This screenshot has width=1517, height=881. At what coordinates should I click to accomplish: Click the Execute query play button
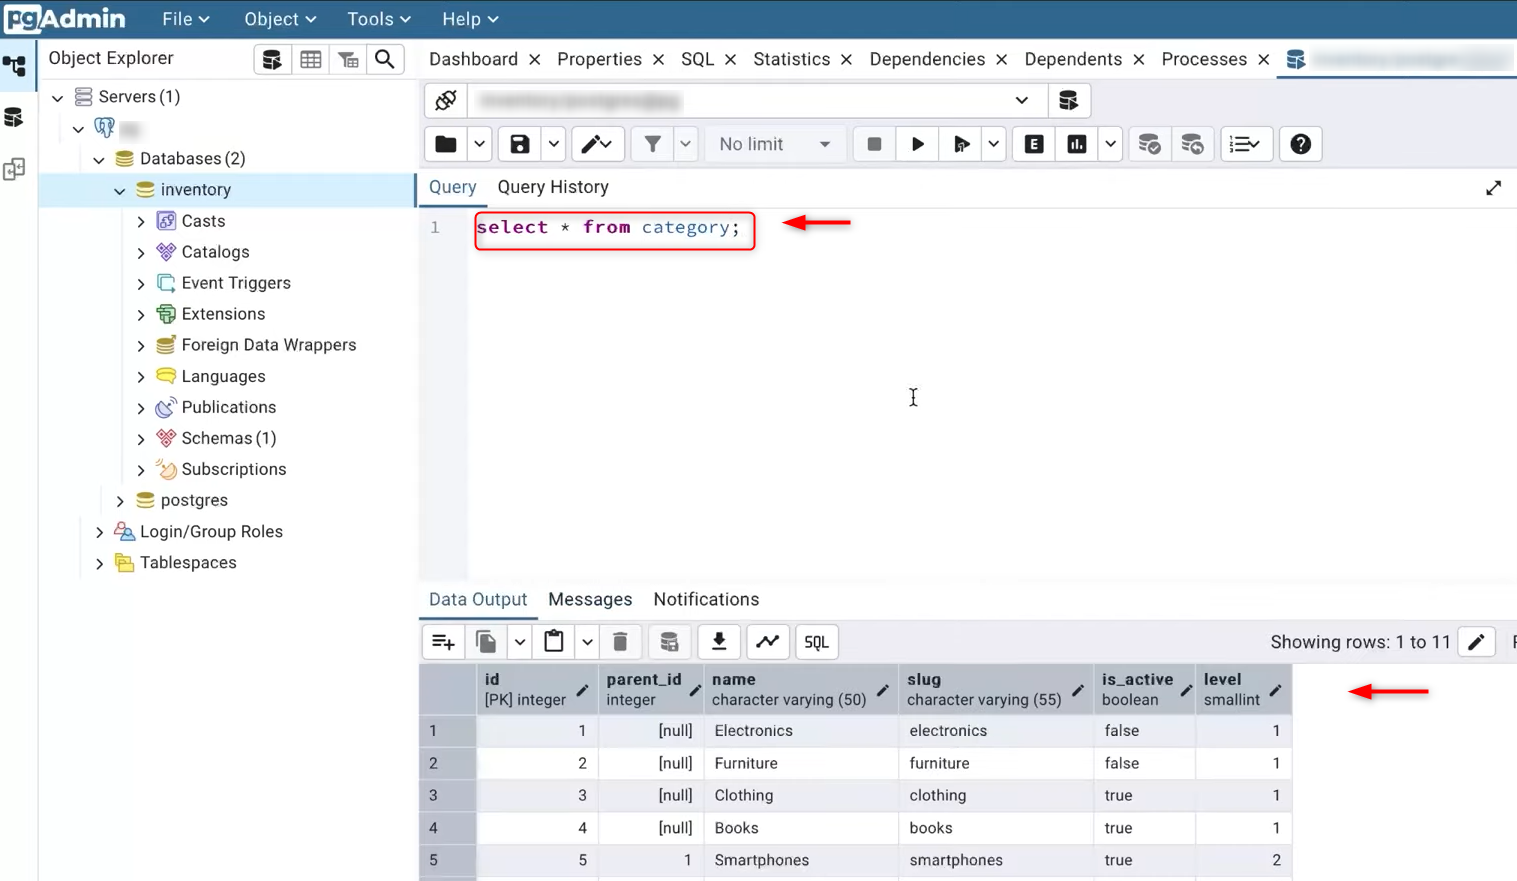[917, 144]
